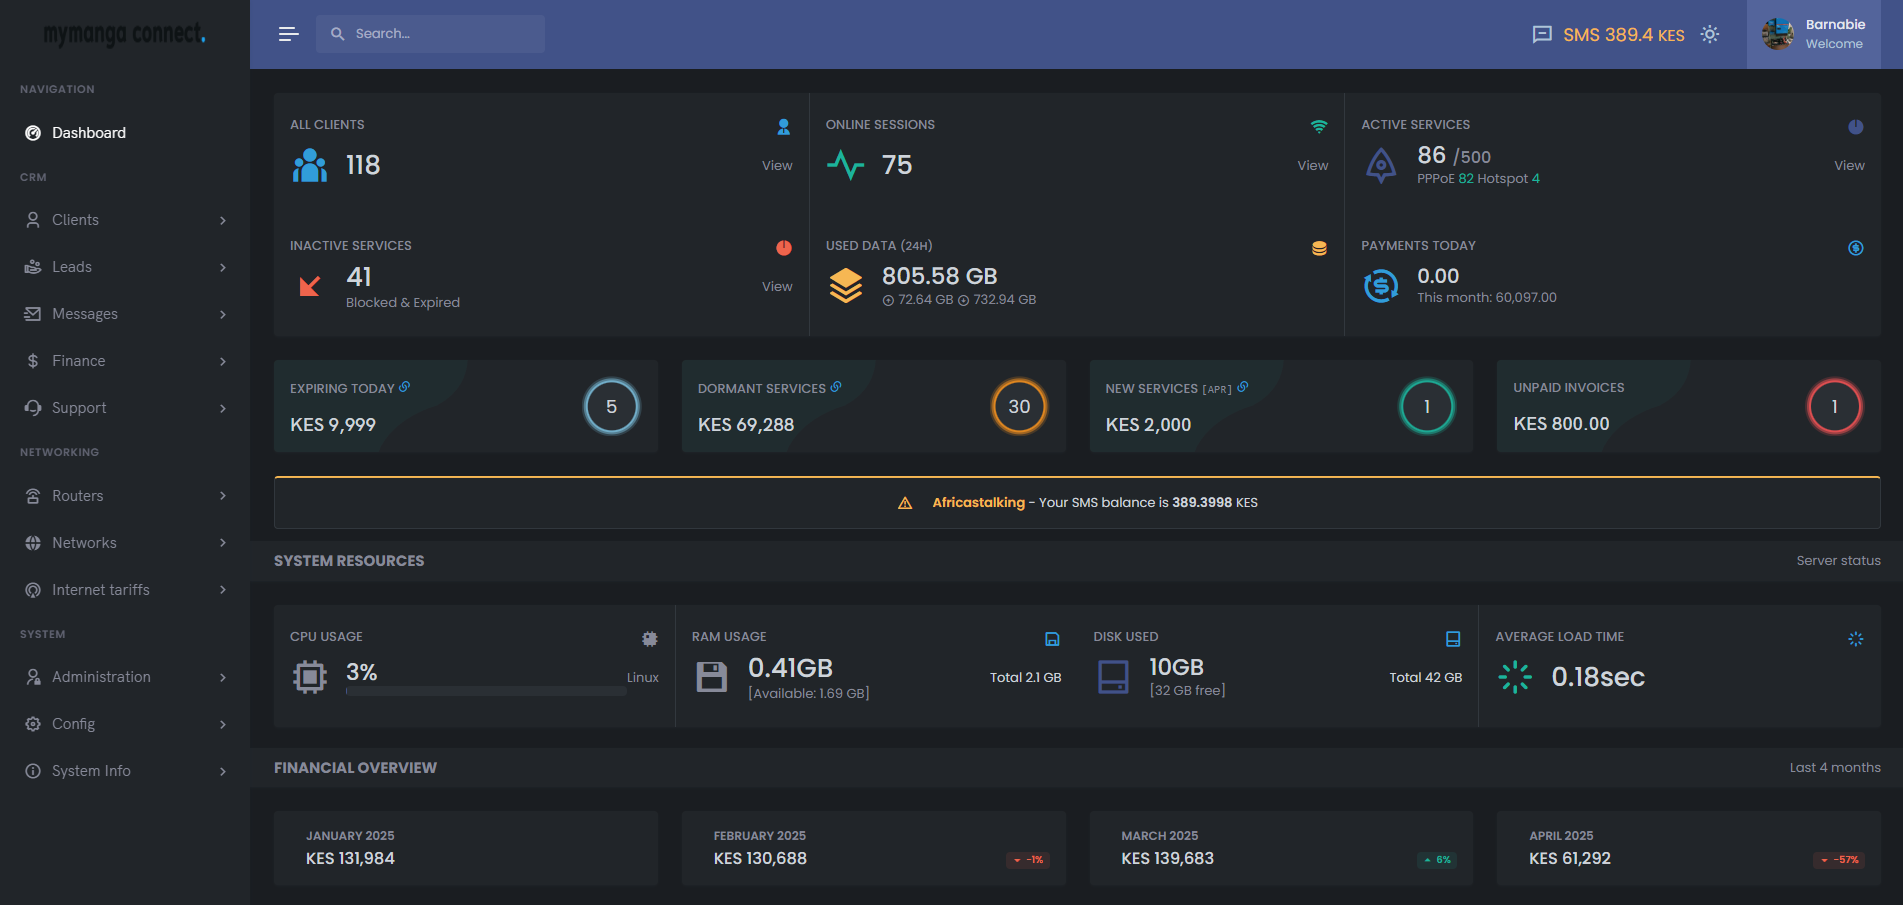Screen dimensions: 1903x905
Task: Click the CPU usage progress bar
Action: pos(486,691)
